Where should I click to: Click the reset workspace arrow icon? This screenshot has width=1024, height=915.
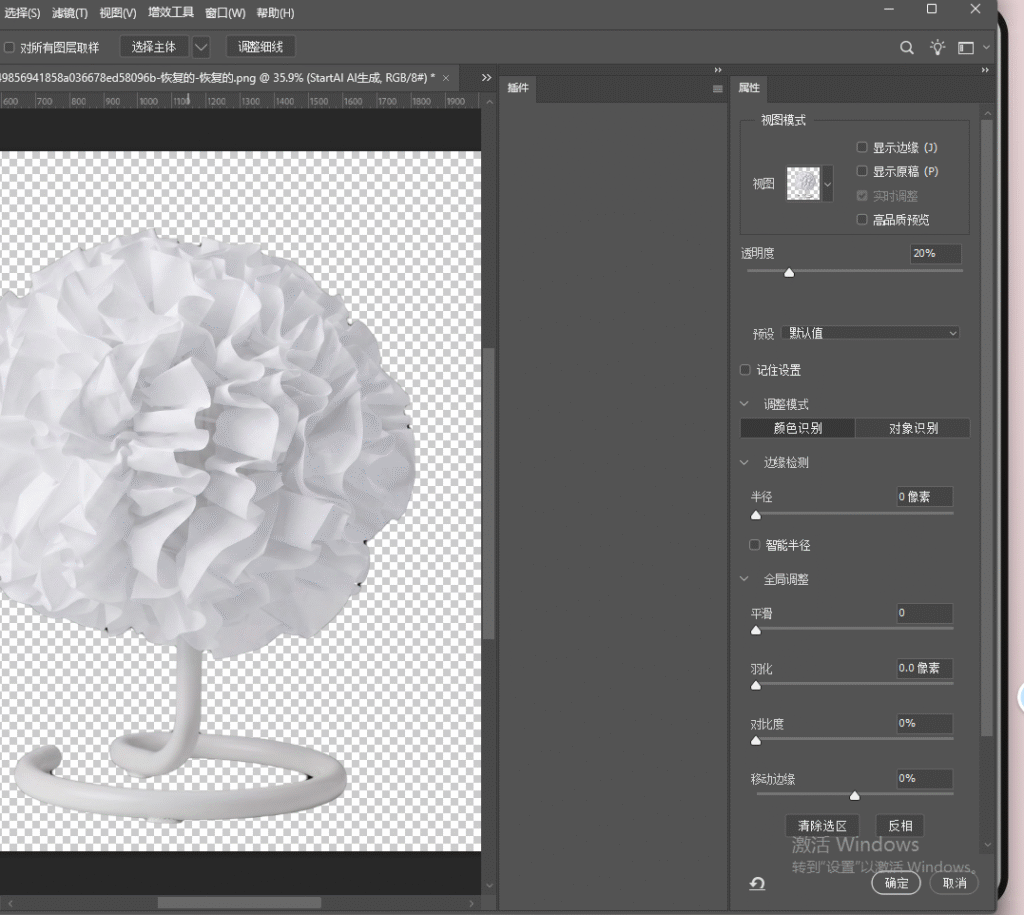point(757,884)
